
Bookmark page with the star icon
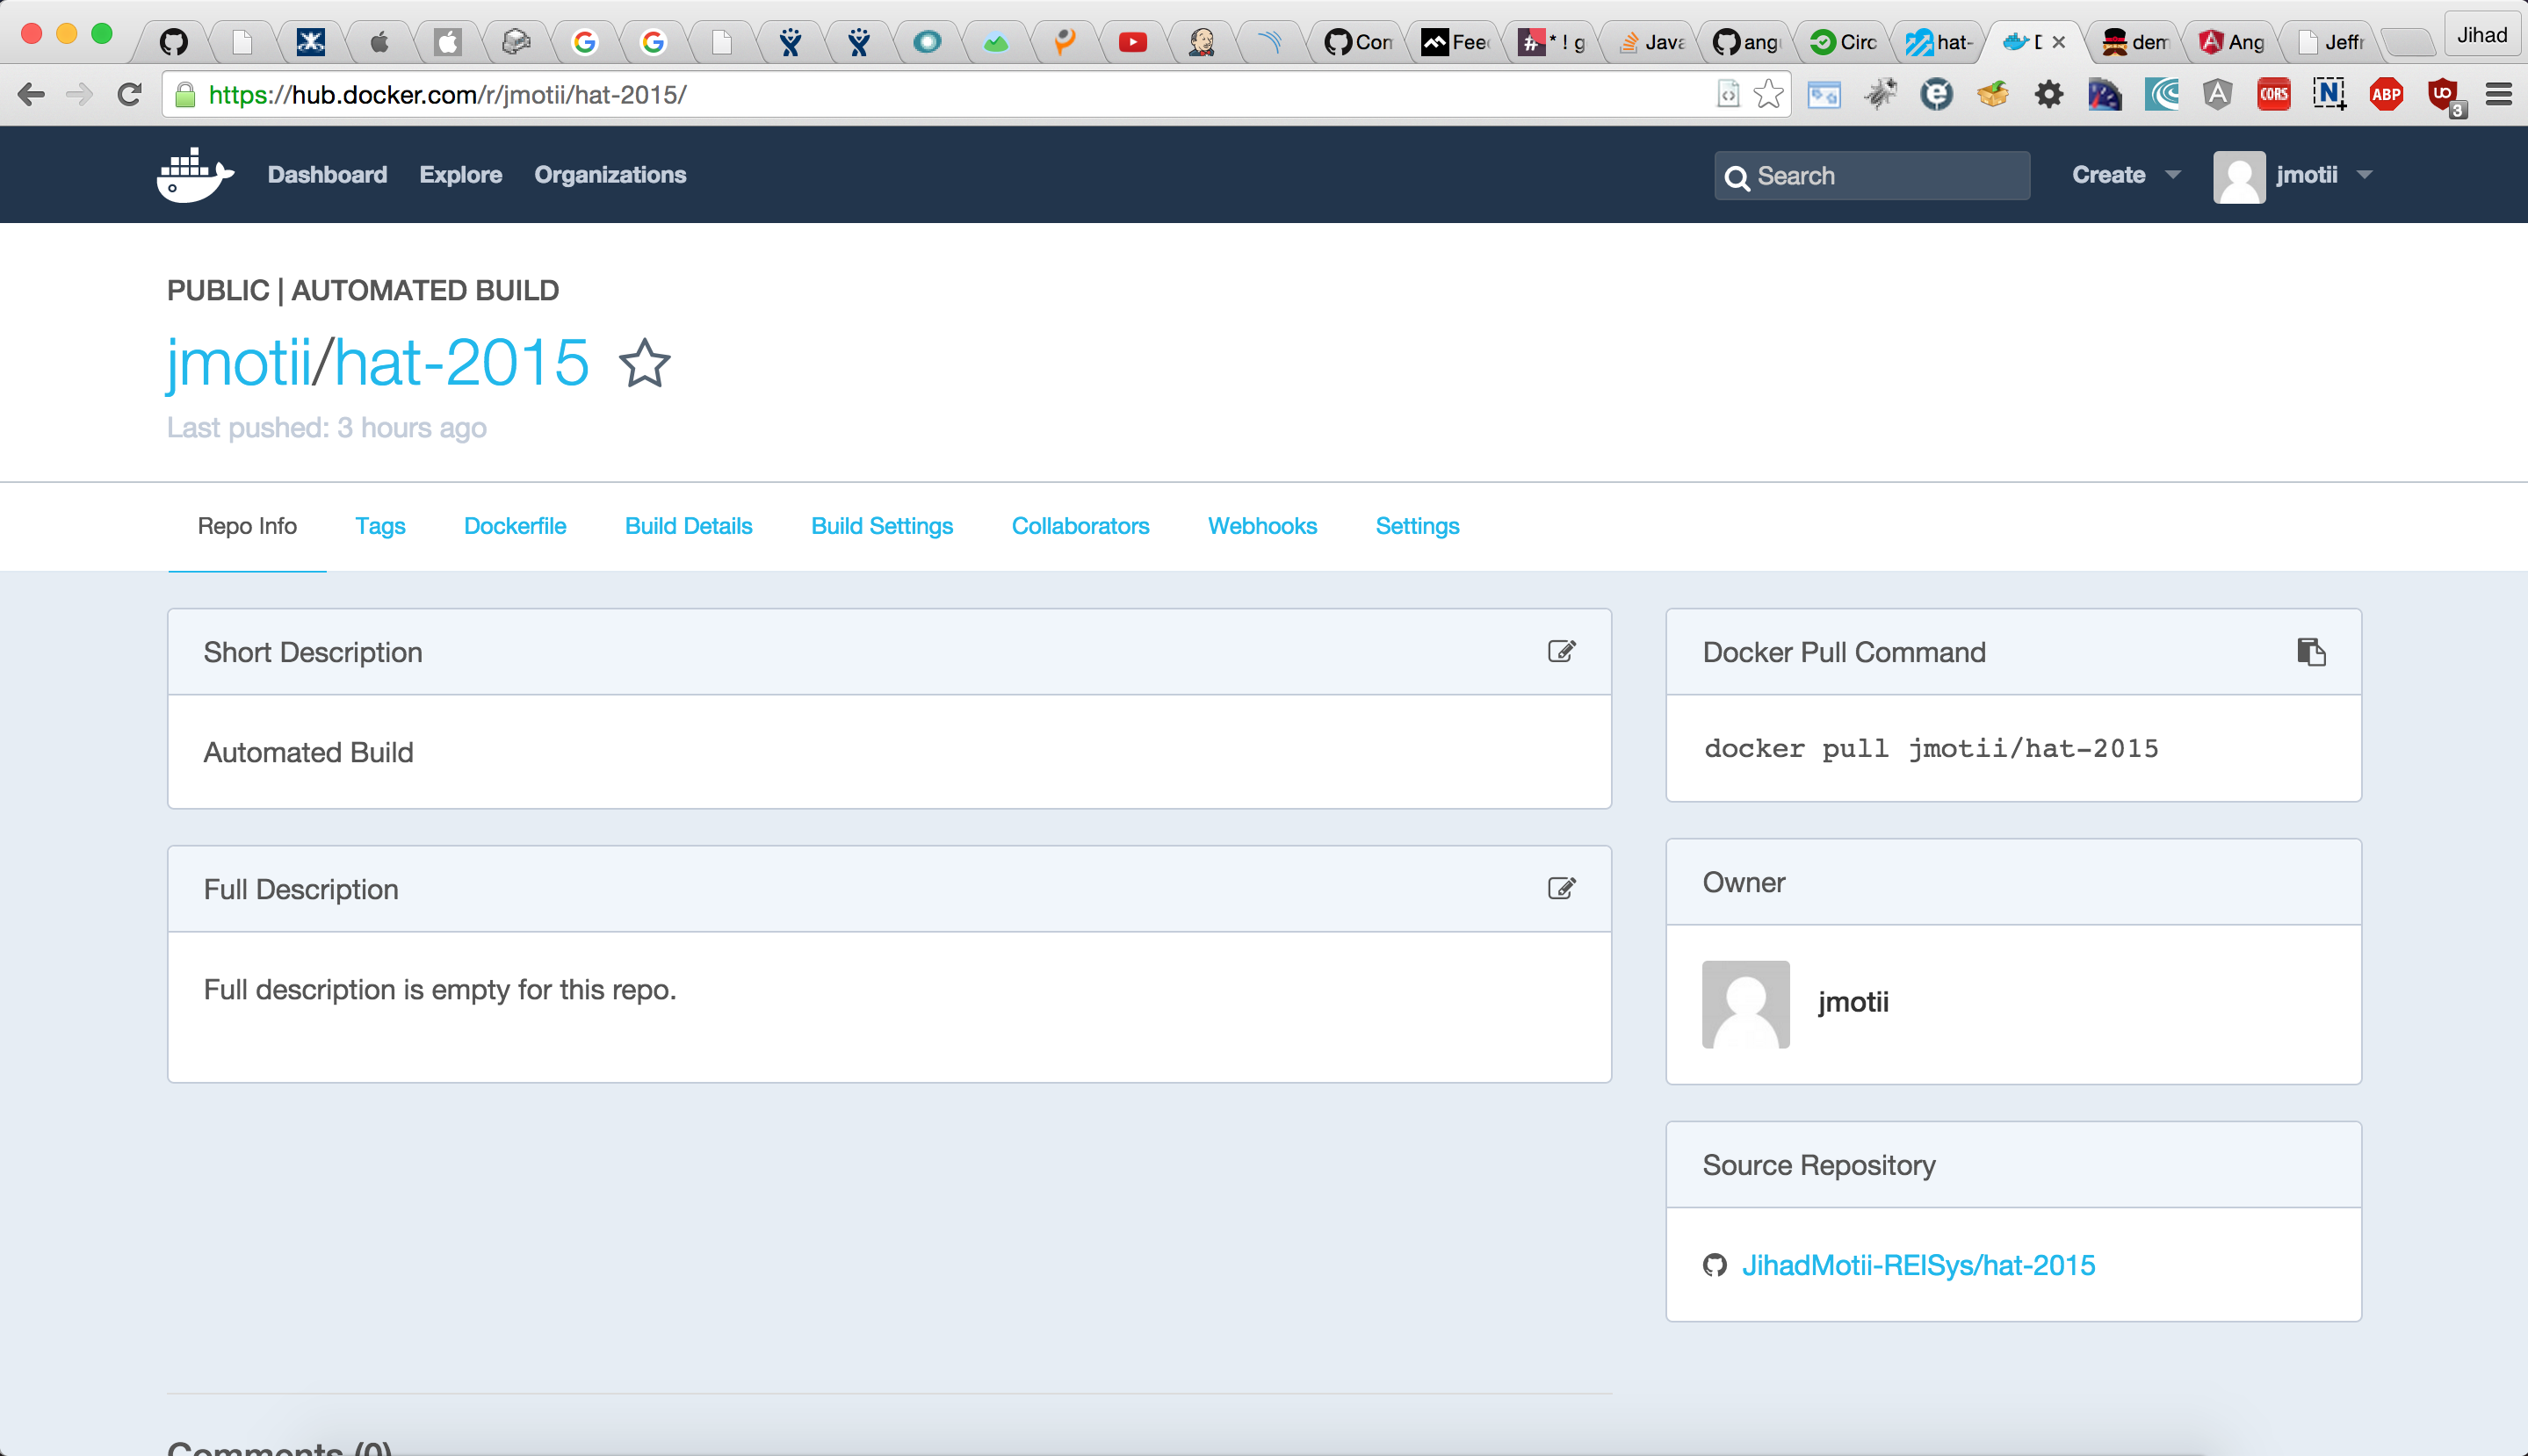tap(1768, 94)
